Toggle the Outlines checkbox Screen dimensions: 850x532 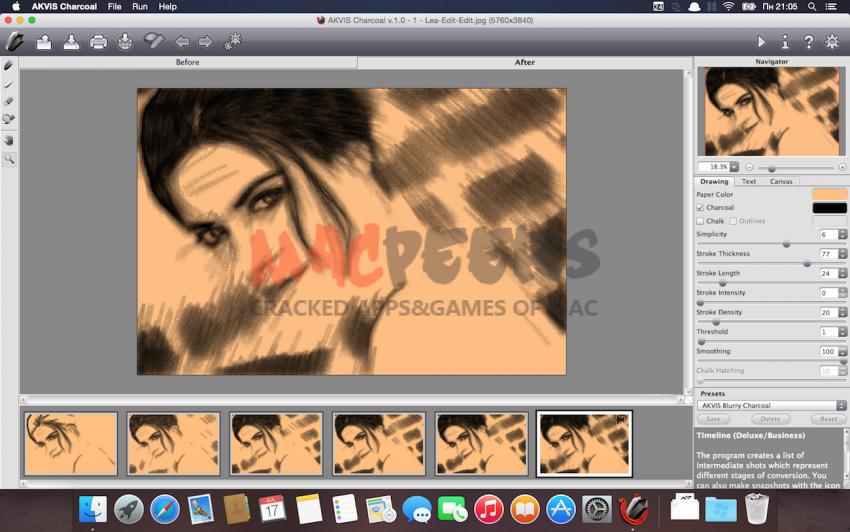733,221
